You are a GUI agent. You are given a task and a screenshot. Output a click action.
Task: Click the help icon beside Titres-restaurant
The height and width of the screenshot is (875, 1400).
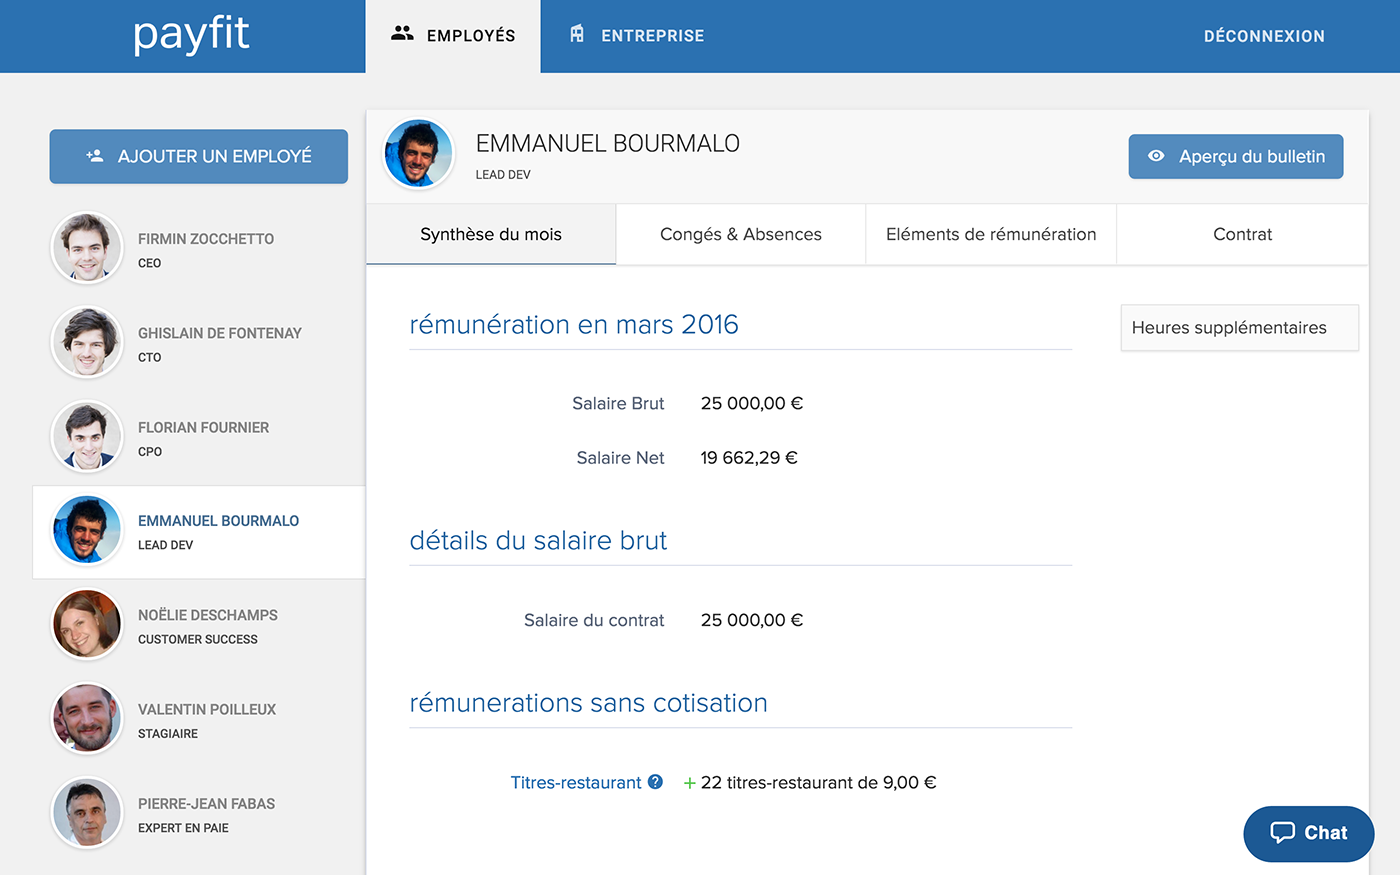[655, 782]
